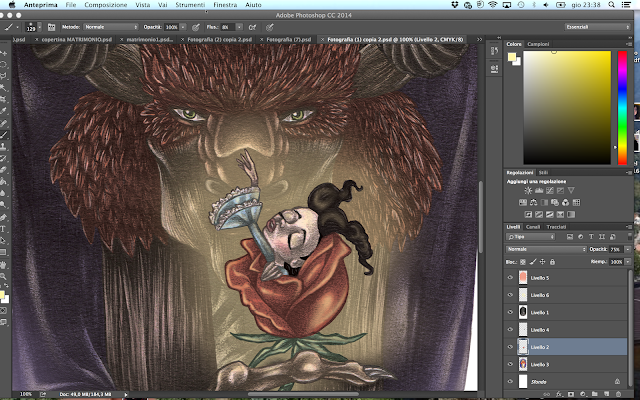Add a Gradient Map adjustment
640x400 pixels.
coord(571,214)
